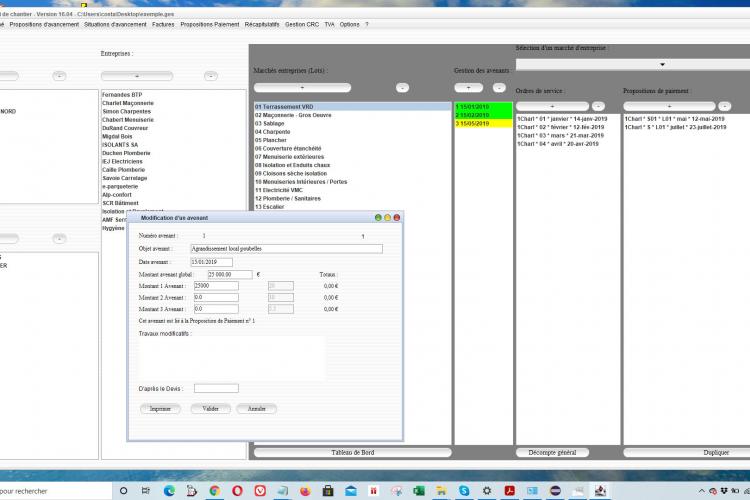The width and height of the screenshot is (750, 500).
Task: Open Microsoft Edge from the taskbar
Action: [x=169, y=490]
